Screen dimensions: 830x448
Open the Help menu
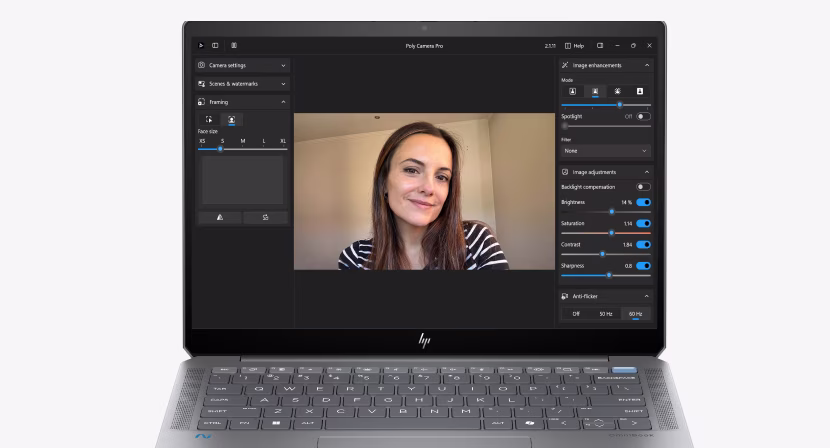575,45
